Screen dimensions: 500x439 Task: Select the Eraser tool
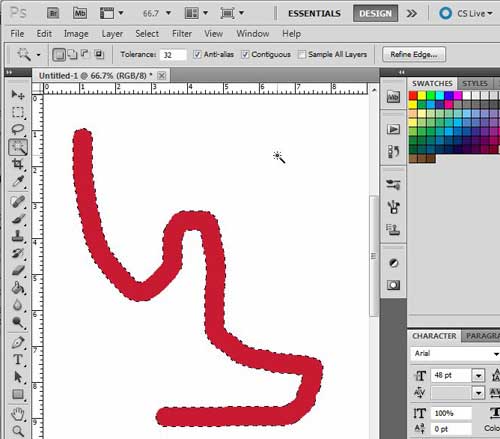(18, 270)
